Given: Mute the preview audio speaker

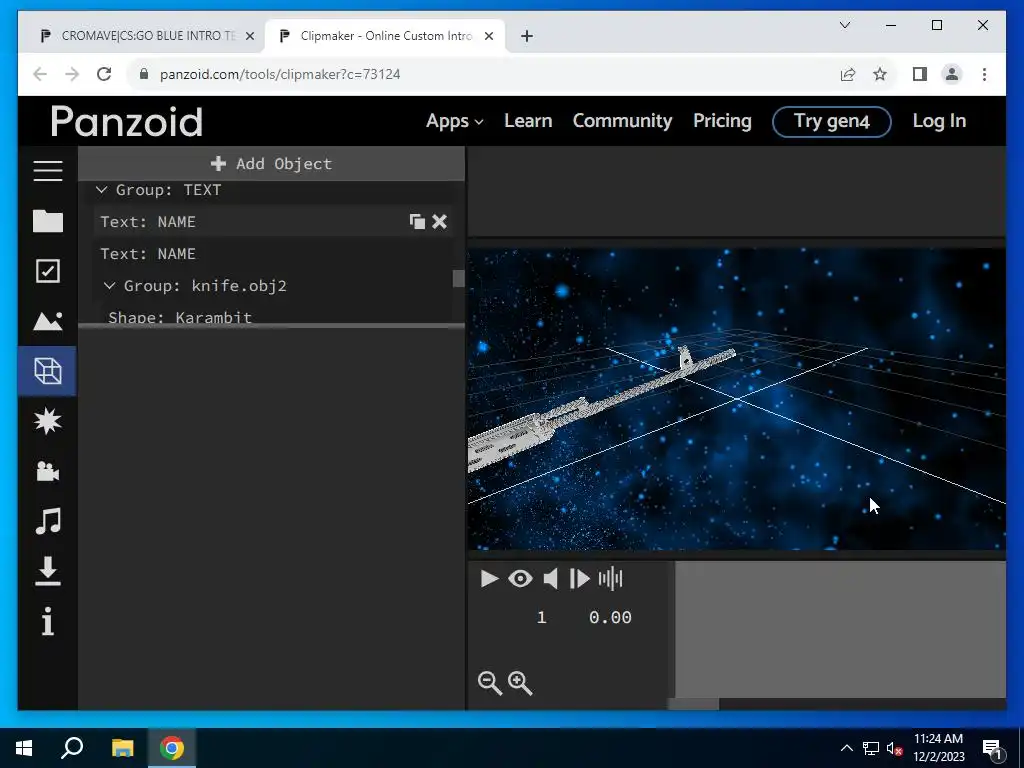Looking at the screenshot, I should 551,579.
